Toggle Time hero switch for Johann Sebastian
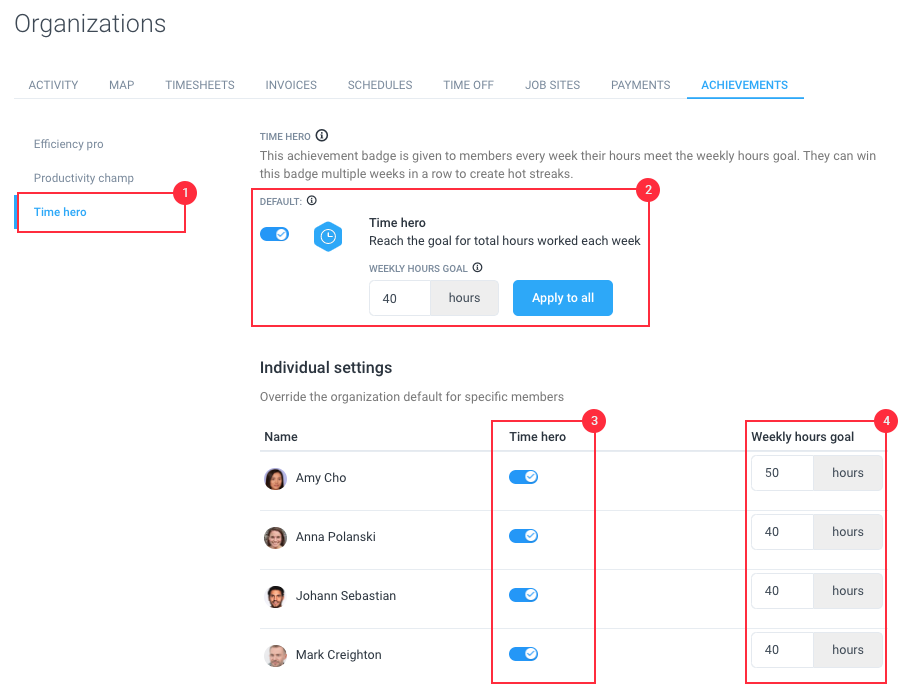This screenshot has width=904, height=685. 523,594
